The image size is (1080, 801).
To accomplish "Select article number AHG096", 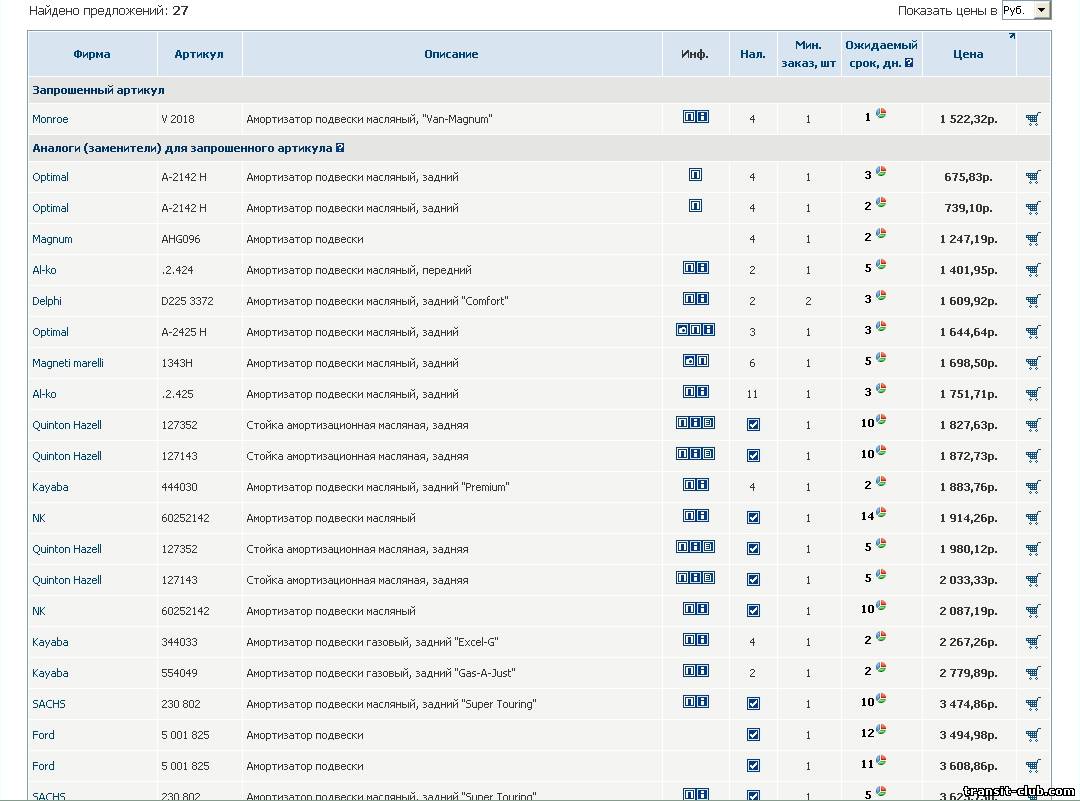I will point(180,239).
